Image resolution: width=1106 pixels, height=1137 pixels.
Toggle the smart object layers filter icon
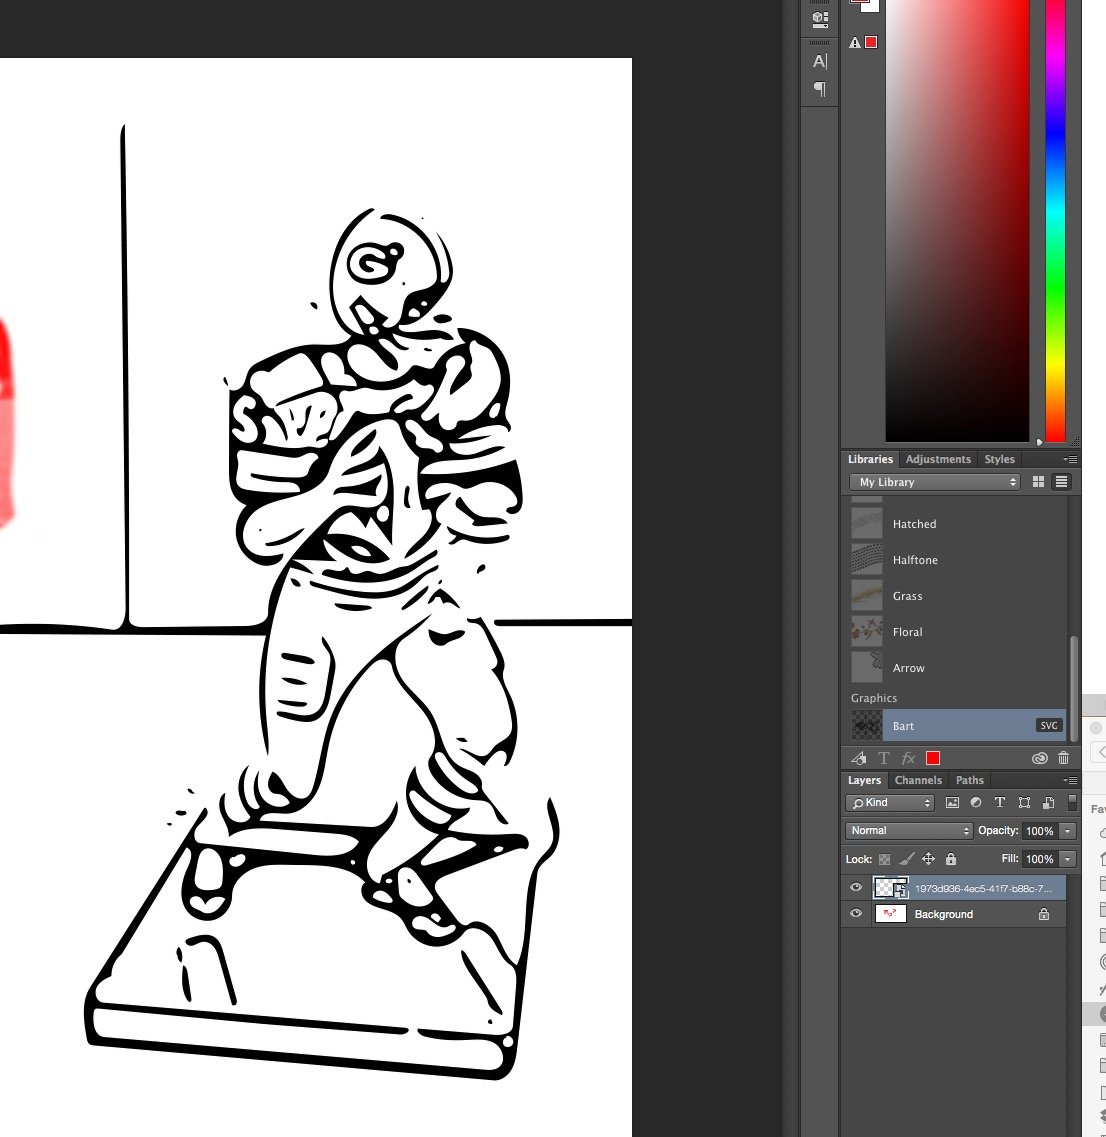tap(1048, 803)
